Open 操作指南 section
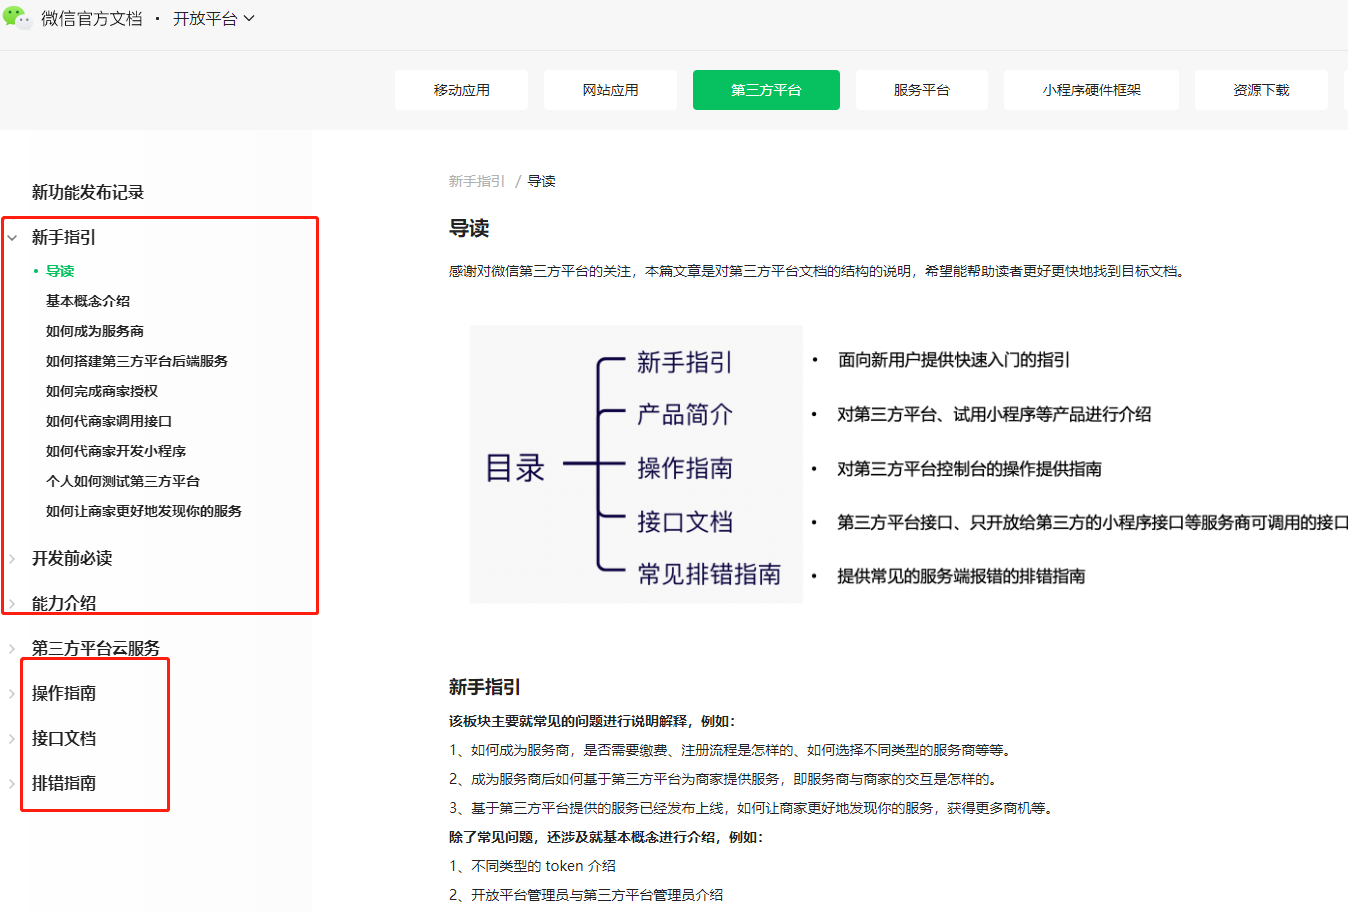Screen dimensions: 1348x912 click(x=64, y=693)
